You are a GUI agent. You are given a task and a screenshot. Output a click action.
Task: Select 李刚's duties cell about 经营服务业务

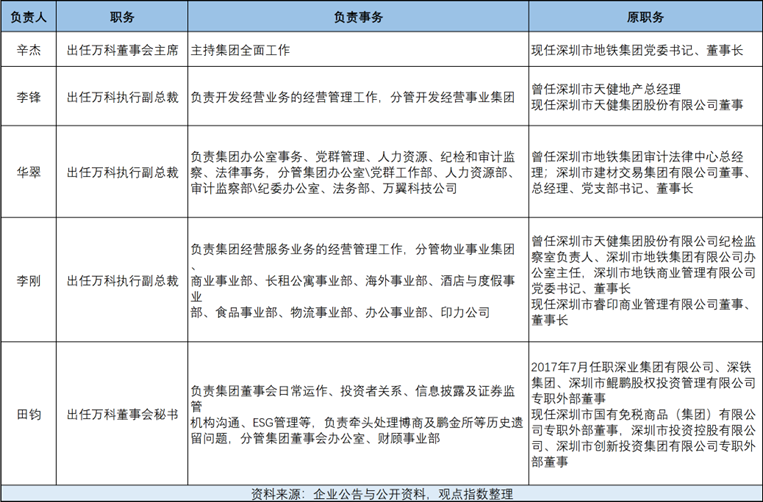point(358,280)
